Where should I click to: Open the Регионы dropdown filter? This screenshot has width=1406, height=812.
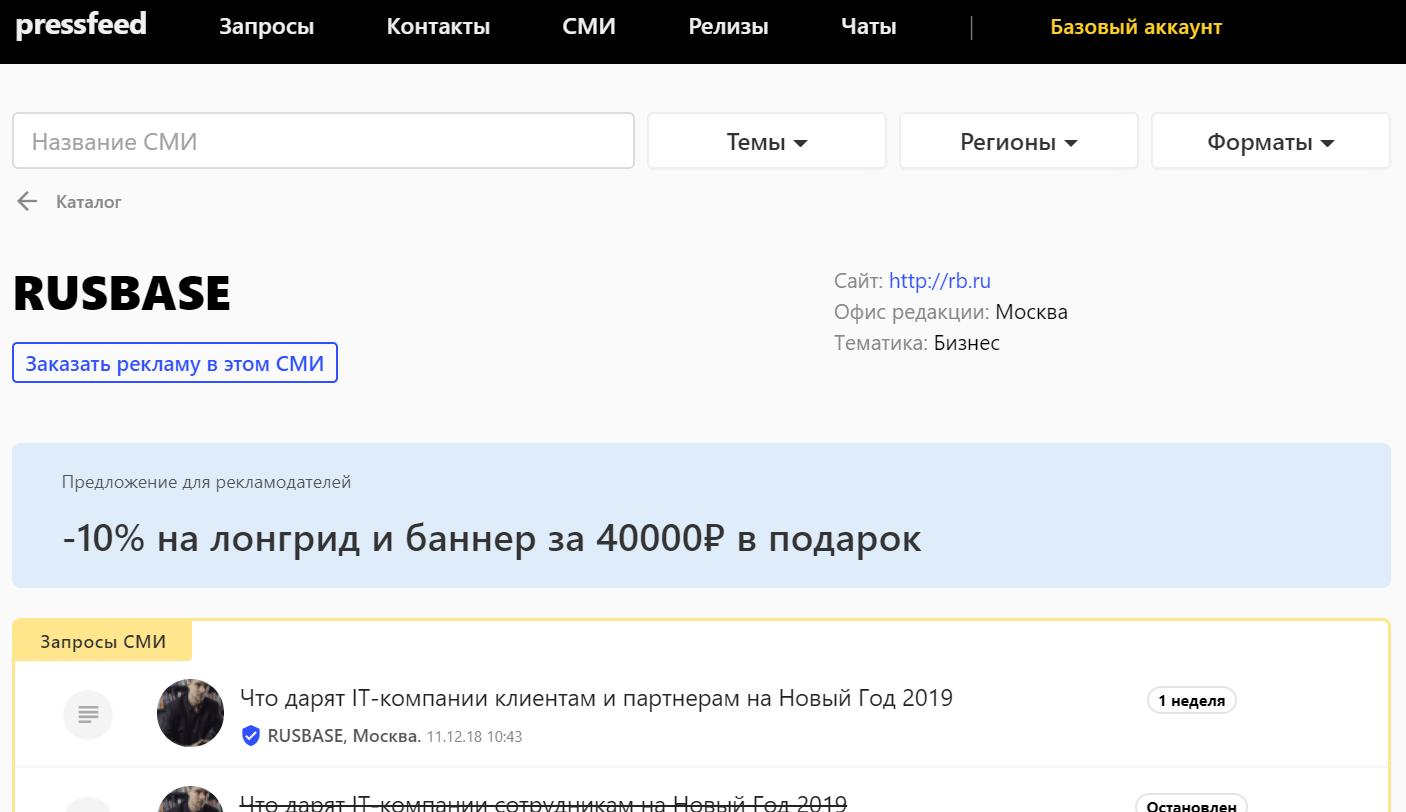[x=1018, y=142]
